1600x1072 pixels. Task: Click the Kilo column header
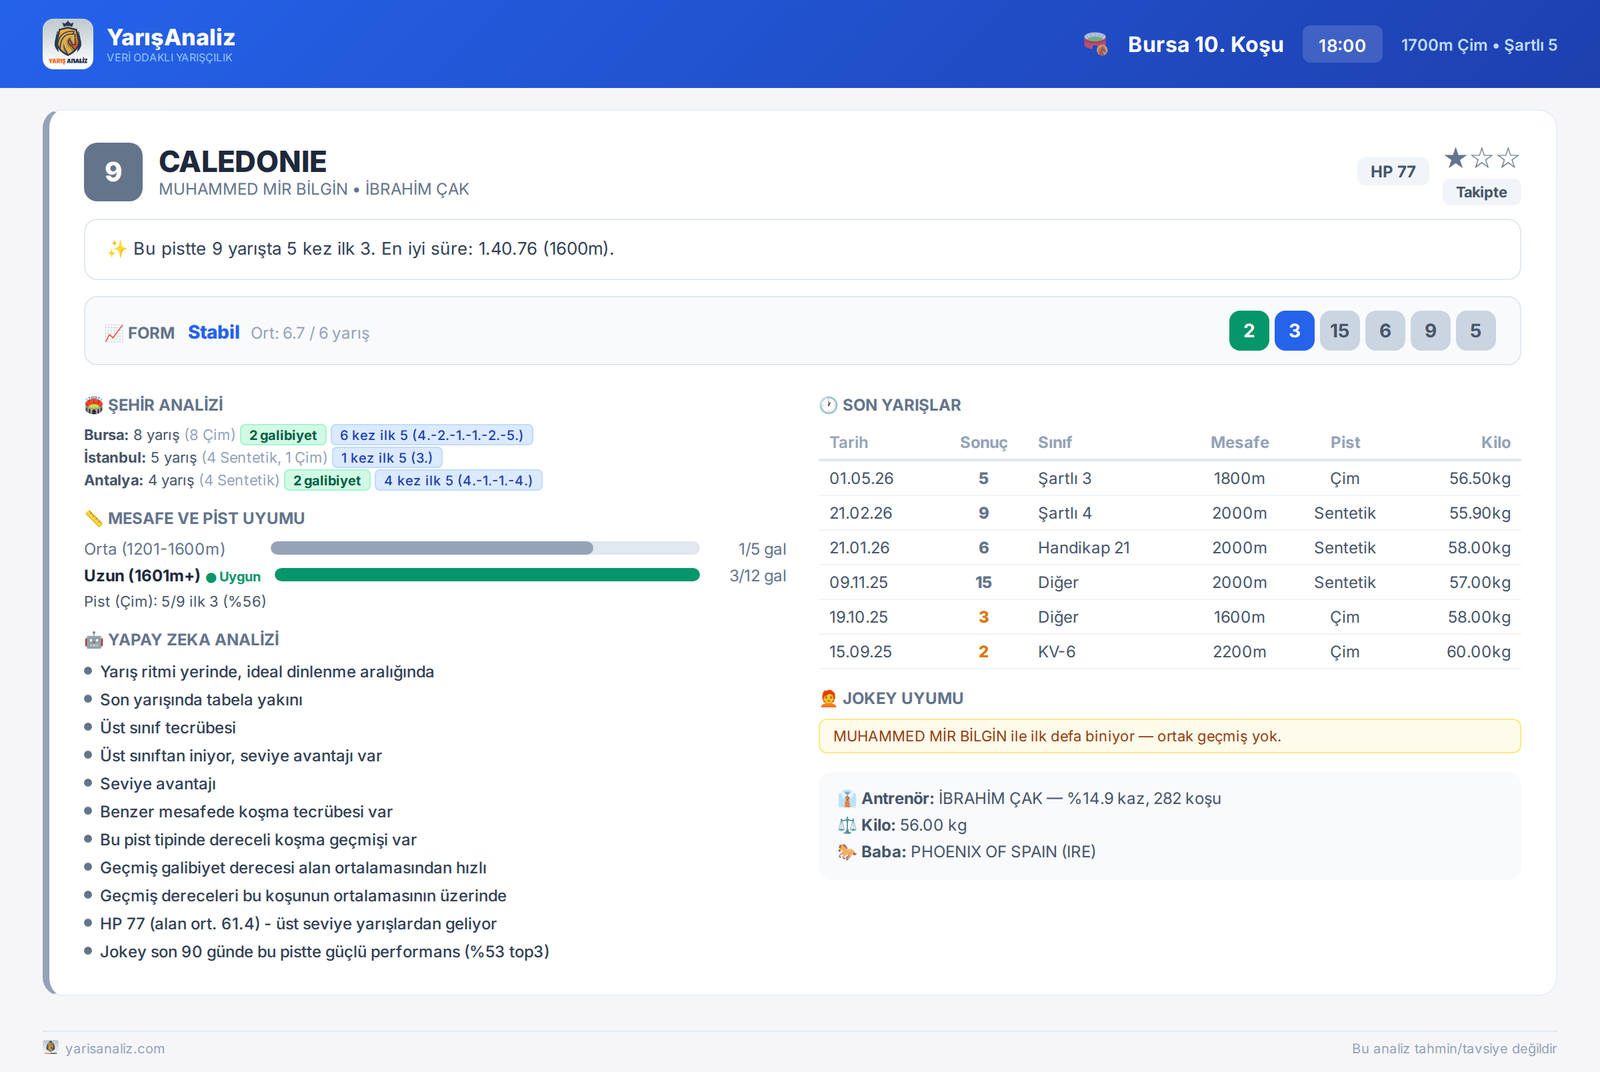[1496, 442]
